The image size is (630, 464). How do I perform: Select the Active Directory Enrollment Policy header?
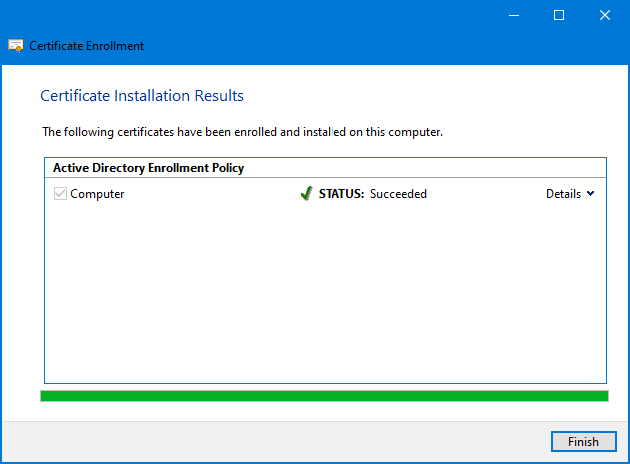149,168
